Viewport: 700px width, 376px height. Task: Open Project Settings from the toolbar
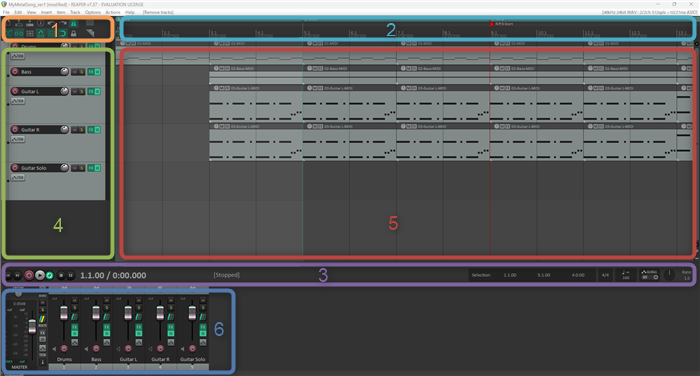[41, 23]
